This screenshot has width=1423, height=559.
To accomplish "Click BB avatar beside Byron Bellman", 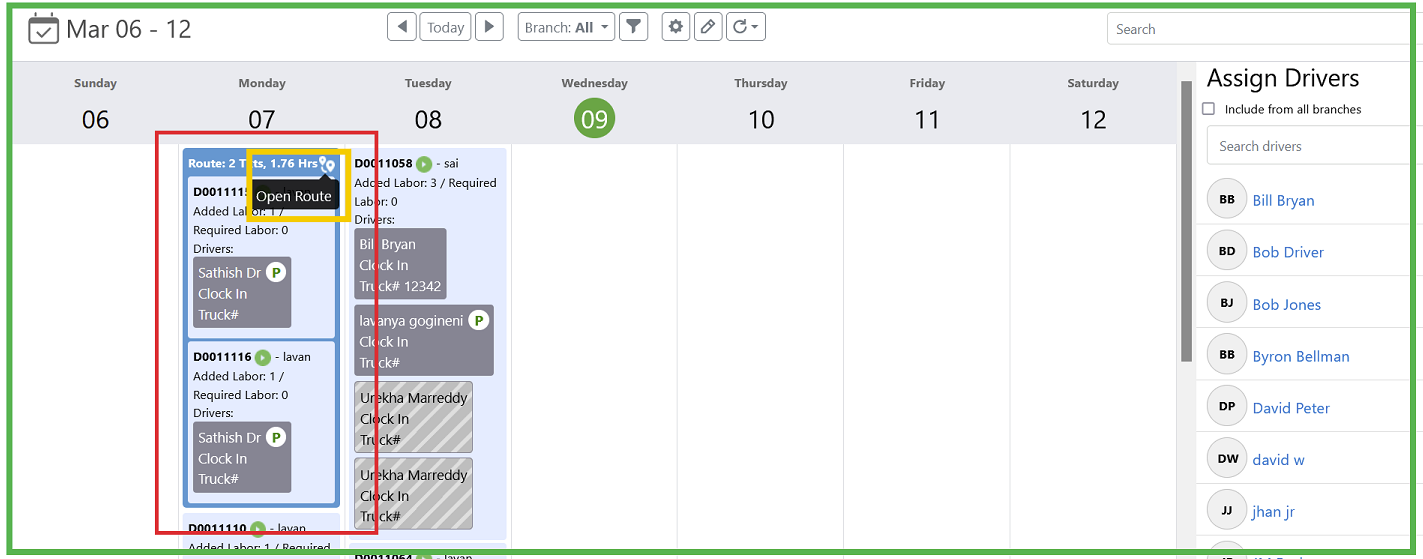I will (1227, 355).
